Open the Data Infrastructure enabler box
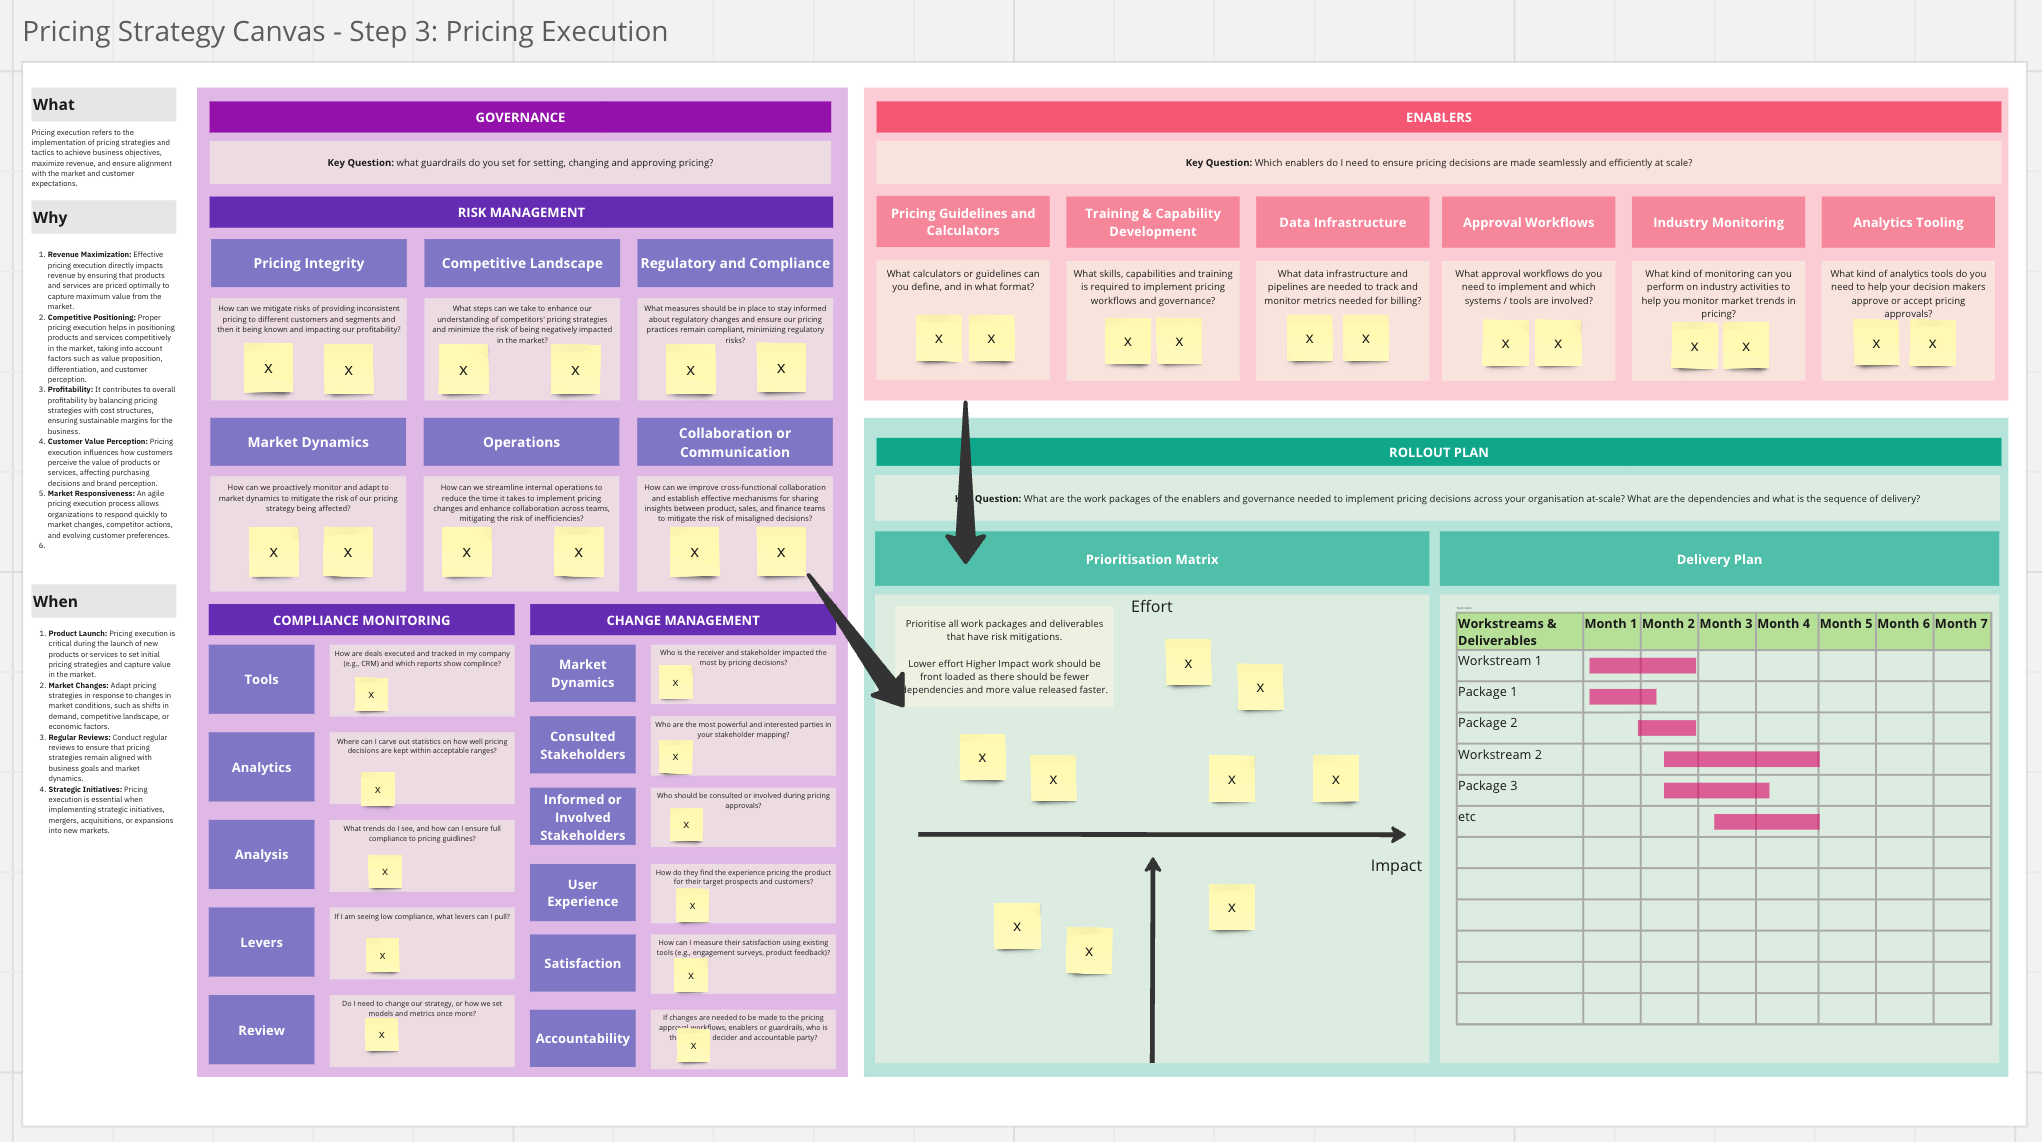The height and width of the screenshot is (1142, 2042). coord(1342,222)
